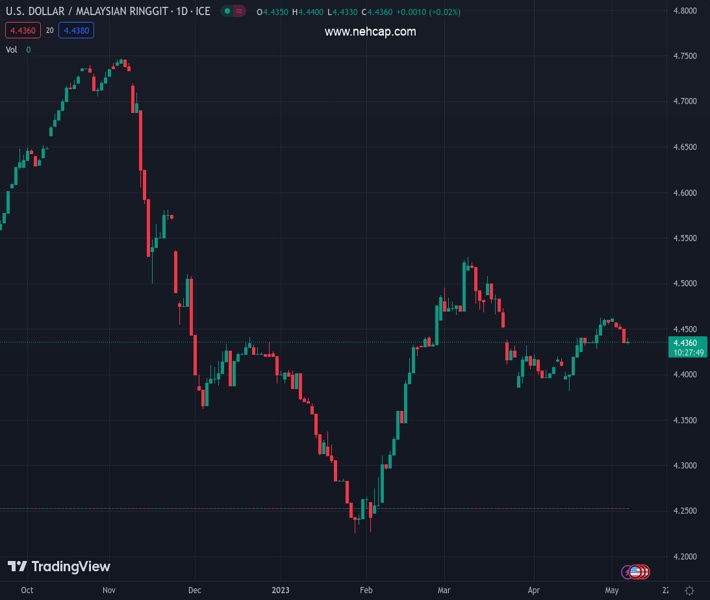The width and height of the screenshot is (710, 600).
Task: Click the spread value 20 between prices
Action: 49,31
